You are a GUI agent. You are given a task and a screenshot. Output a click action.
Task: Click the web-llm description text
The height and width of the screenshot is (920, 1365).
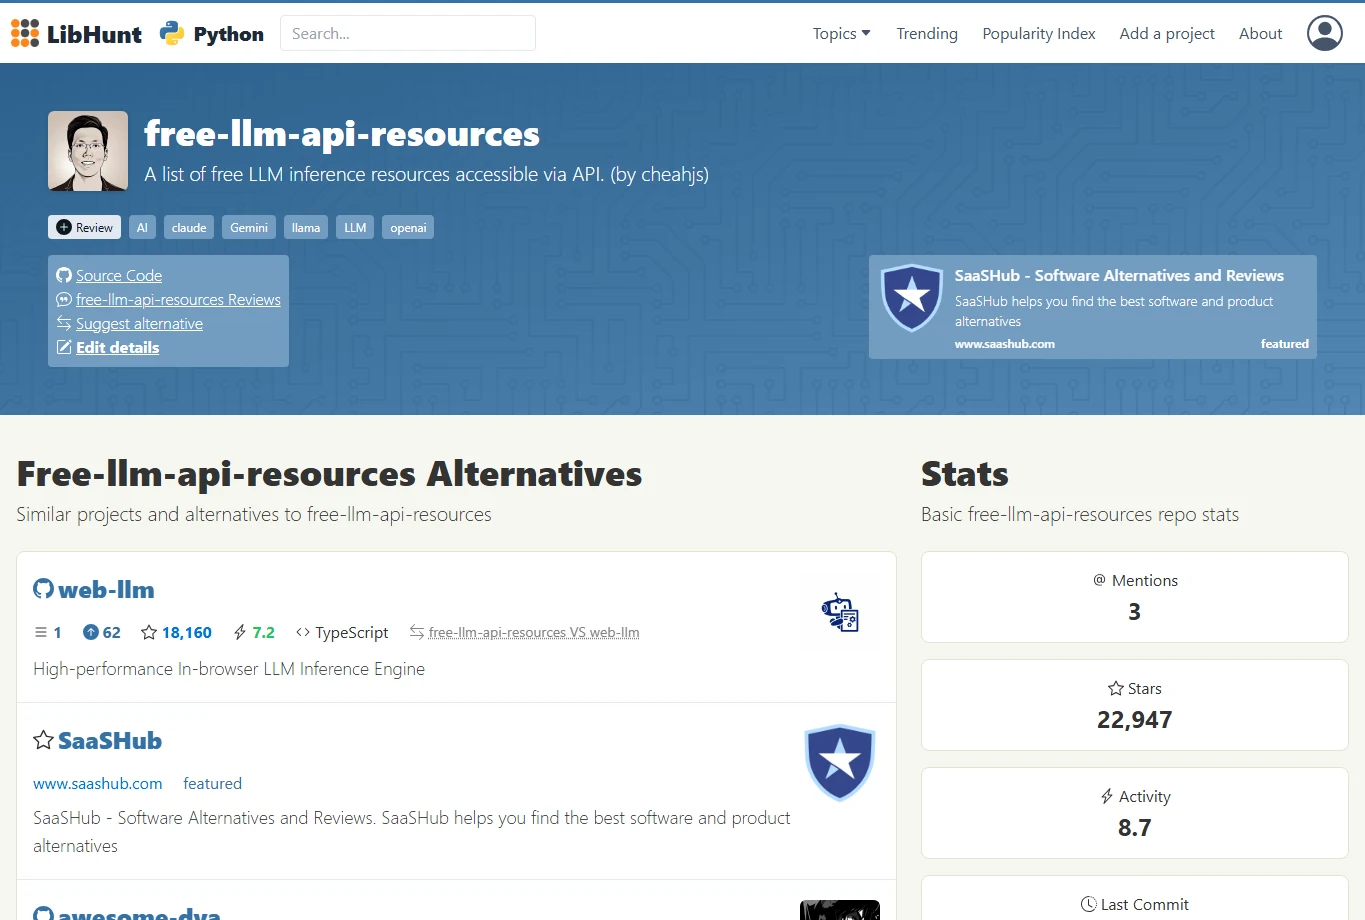coord(229,668)
